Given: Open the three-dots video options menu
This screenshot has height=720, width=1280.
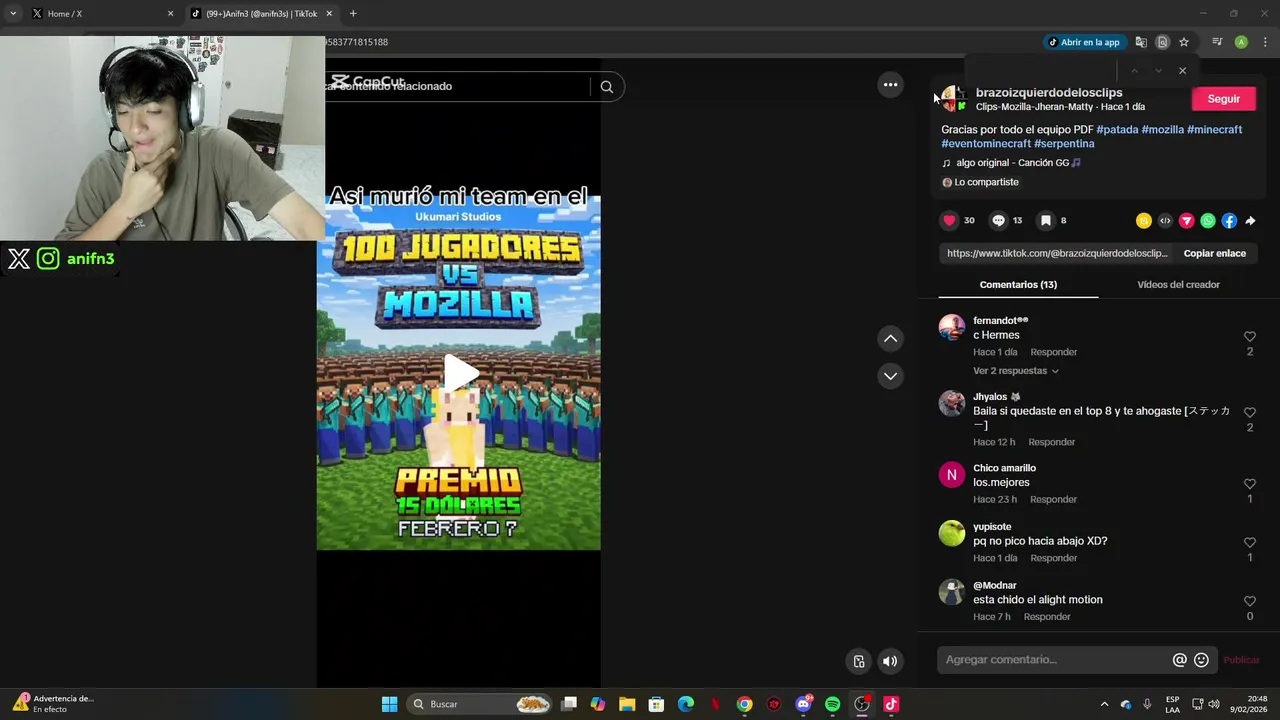Looking at the screenshot, I should pos(890,85).
